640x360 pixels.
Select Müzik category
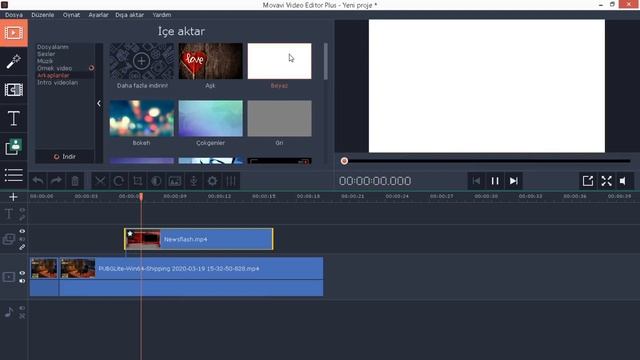[45, 61]
